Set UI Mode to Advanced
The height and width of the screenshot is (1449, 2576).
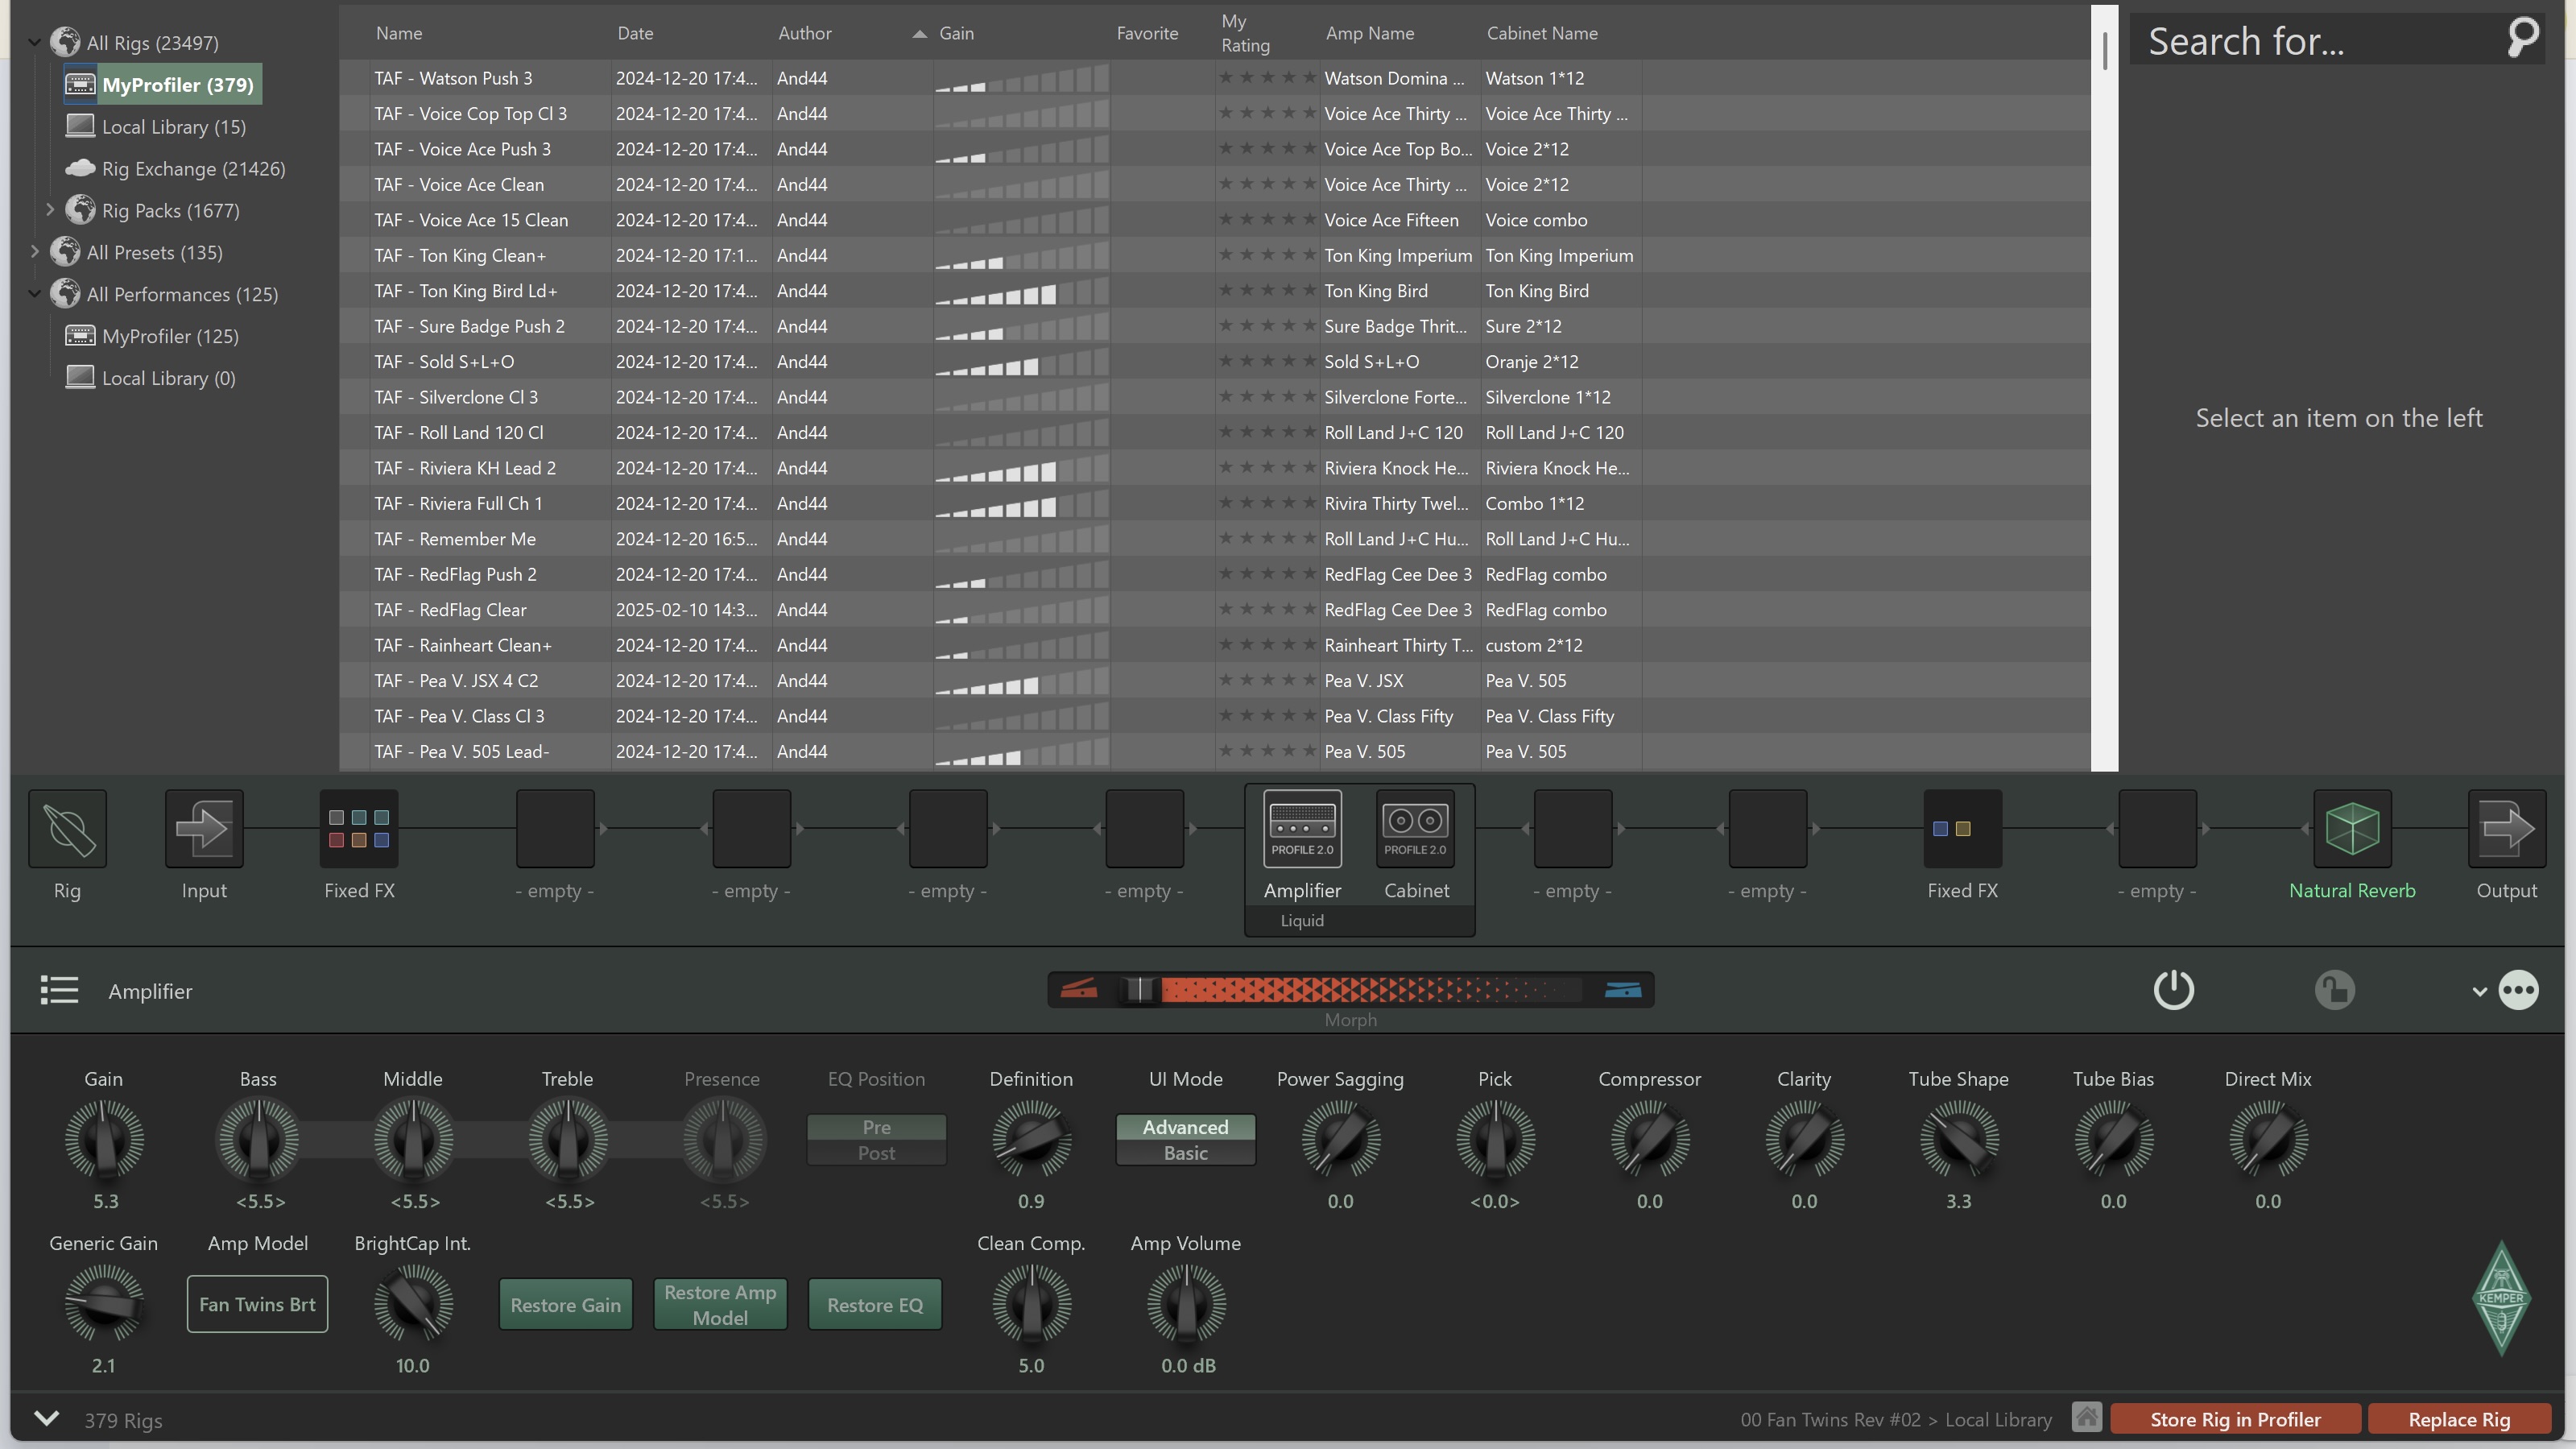[x=1185, y=1127]
